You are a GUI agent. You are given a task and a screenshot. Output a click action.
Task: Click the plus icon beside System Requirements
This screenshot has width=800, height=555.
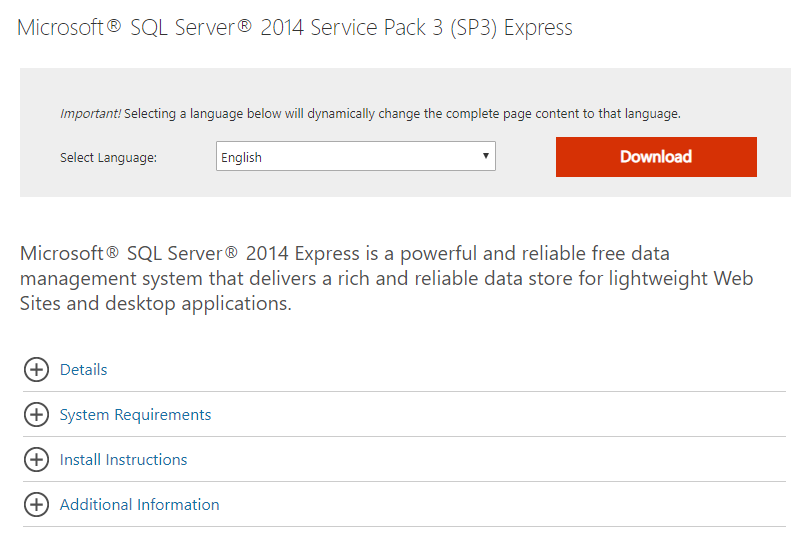(x=36, y=415)
